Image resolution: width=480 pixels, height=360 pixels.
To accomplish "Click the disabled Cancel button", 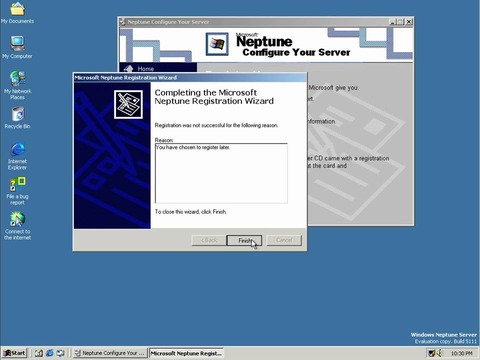I will pos(284,240).
